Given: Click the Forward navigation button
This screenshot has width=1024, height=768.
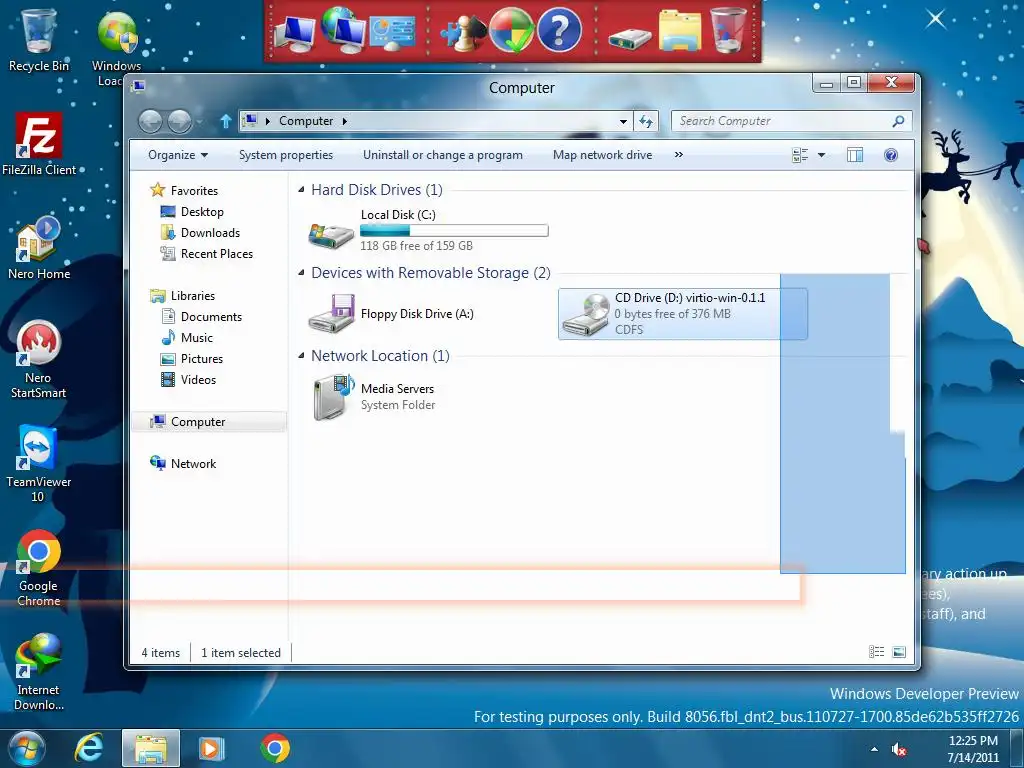Looking at the screenshot, I should click(x=180, y=121).
